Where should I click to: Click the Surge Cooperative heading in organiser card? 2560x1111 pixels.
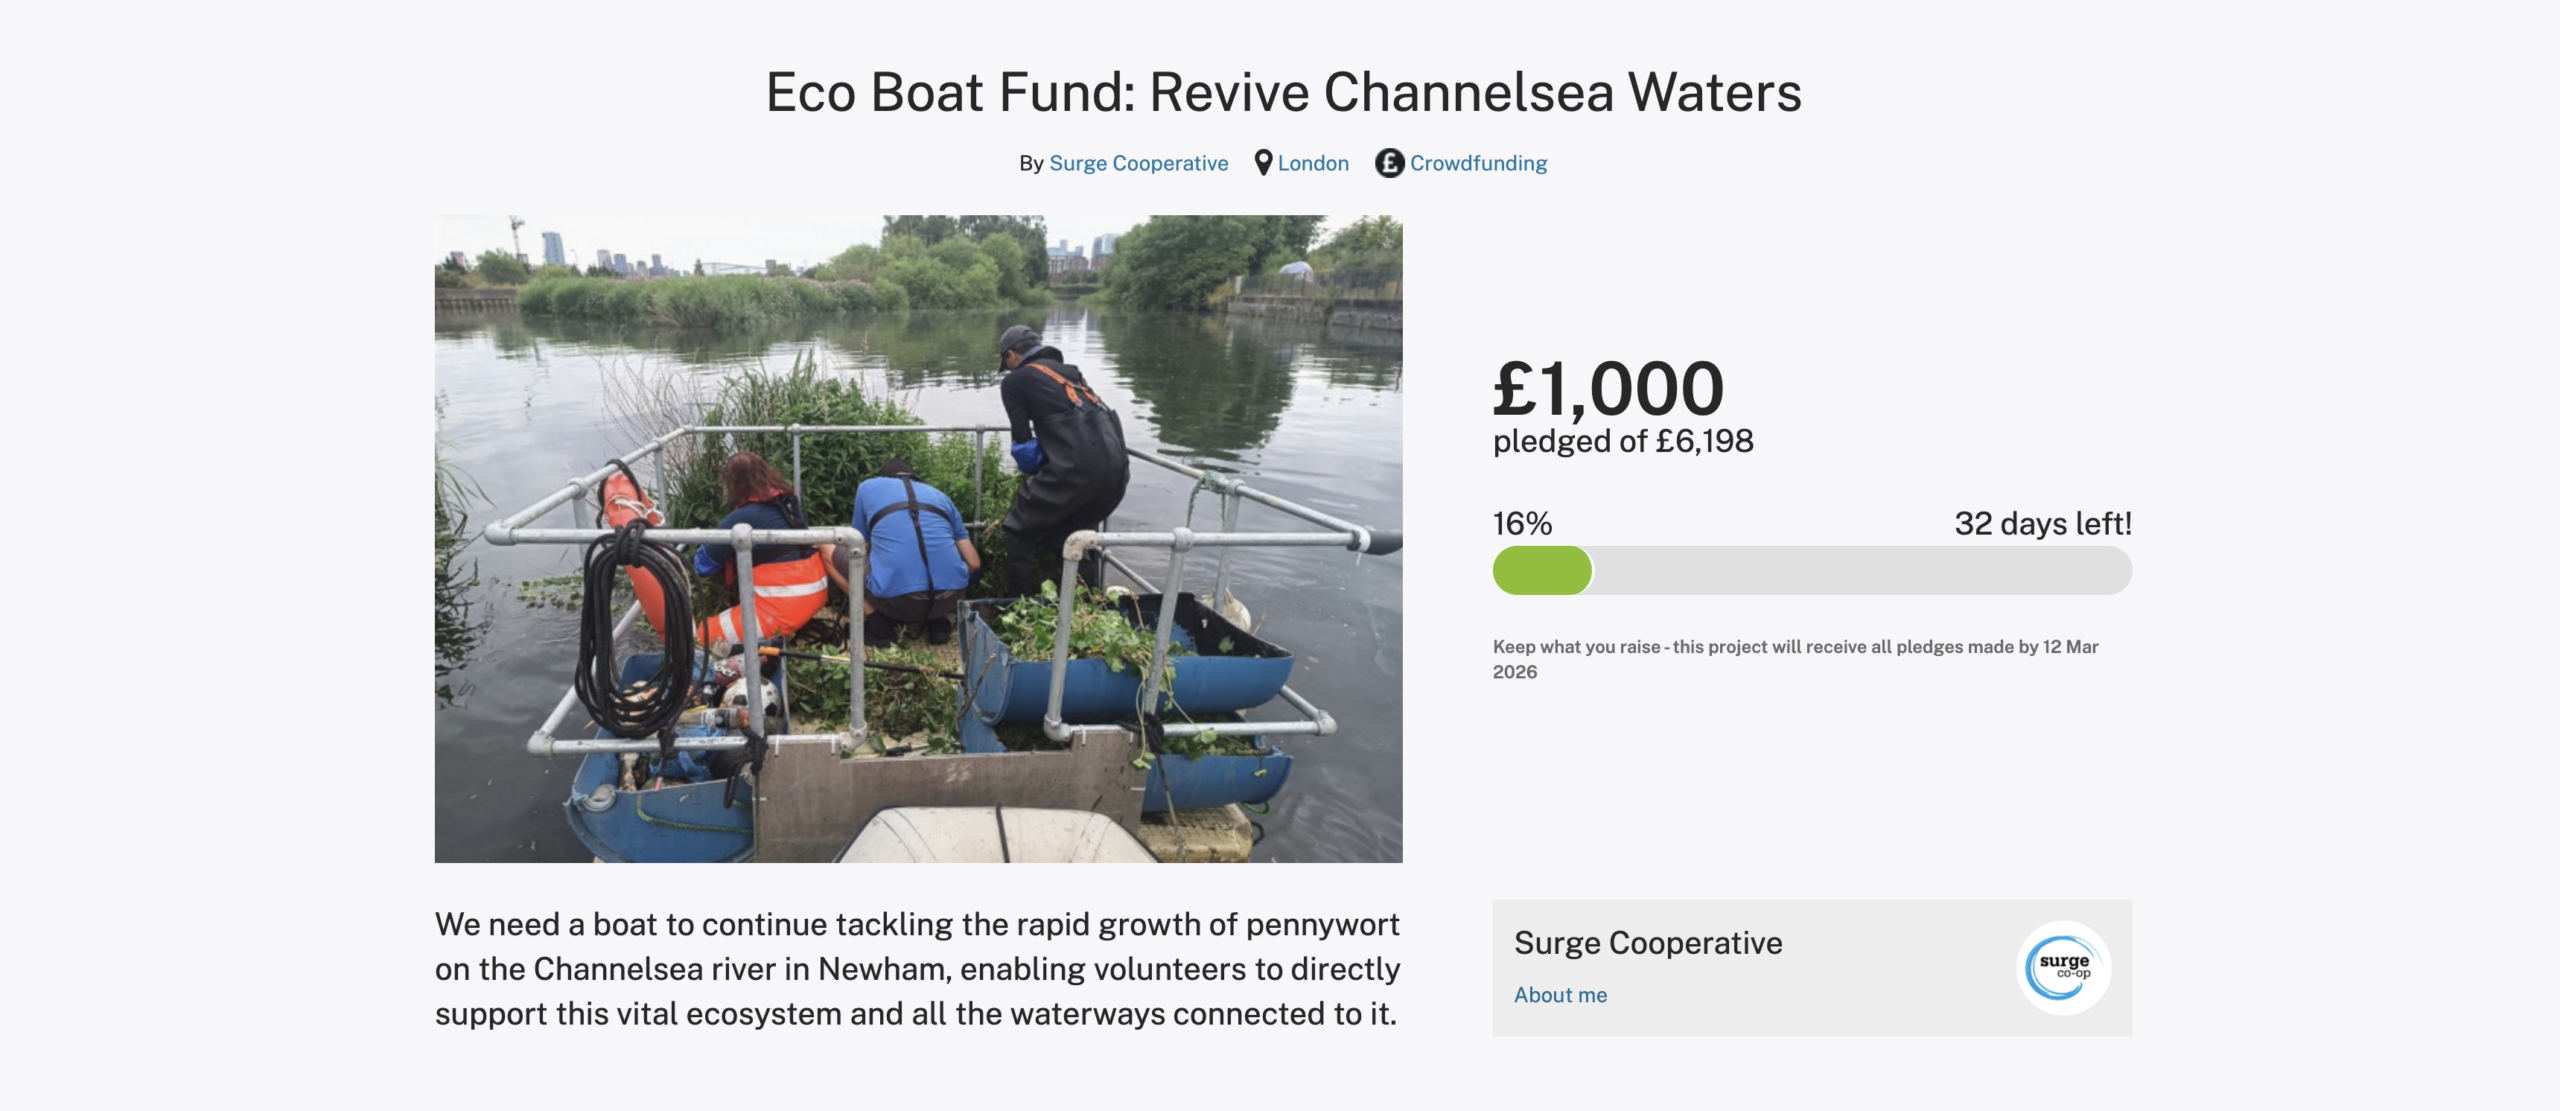[x=1647, y=943]
